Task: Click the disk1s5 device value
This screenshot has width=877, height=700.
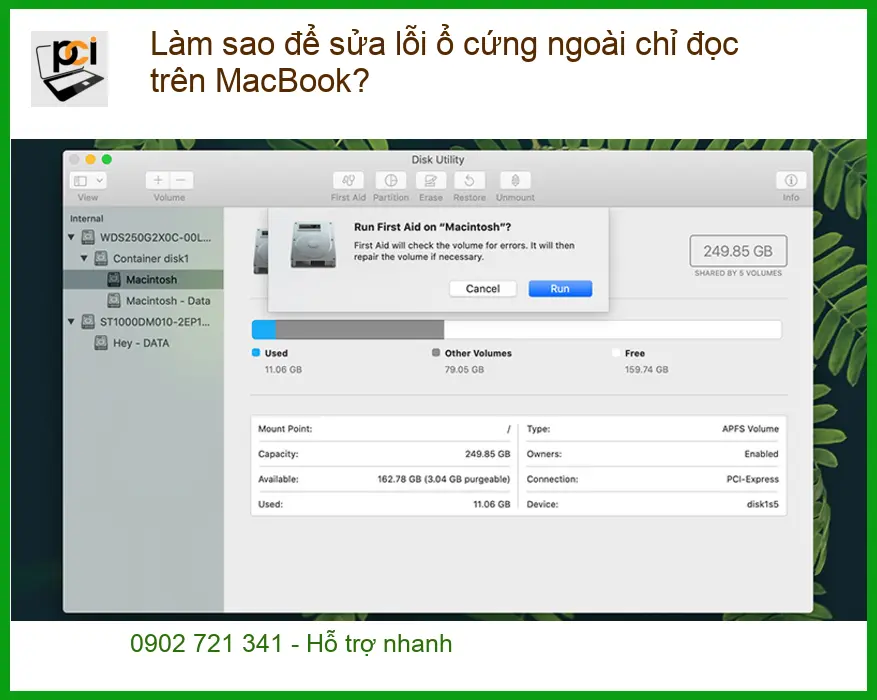Action: click(762, 504)
